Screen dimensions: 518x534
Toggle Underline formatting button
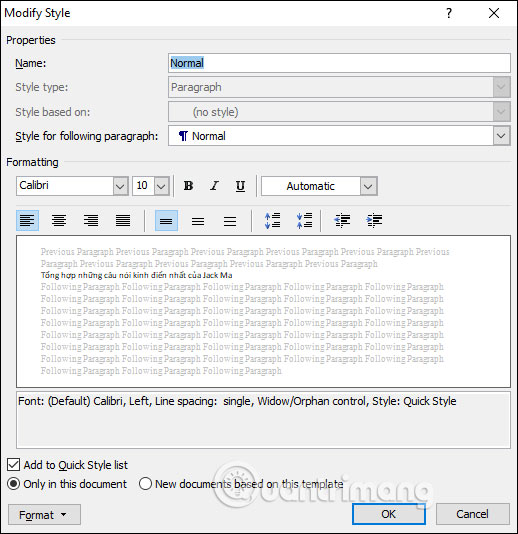(x=240, y=186)
